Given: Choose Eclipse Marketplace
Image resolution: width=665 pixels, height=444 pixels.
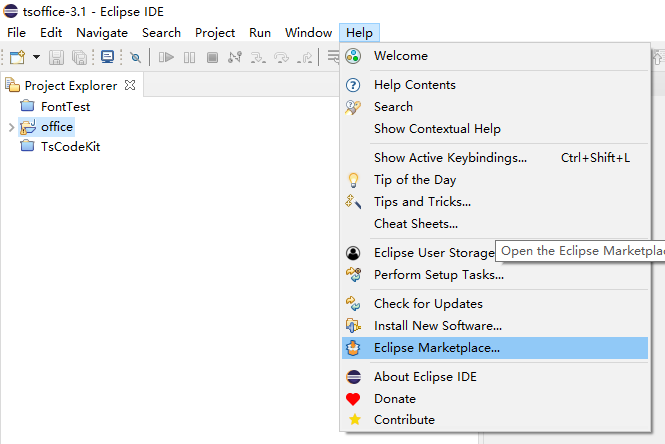Looking at the screenshot, I should coord(495,348).
